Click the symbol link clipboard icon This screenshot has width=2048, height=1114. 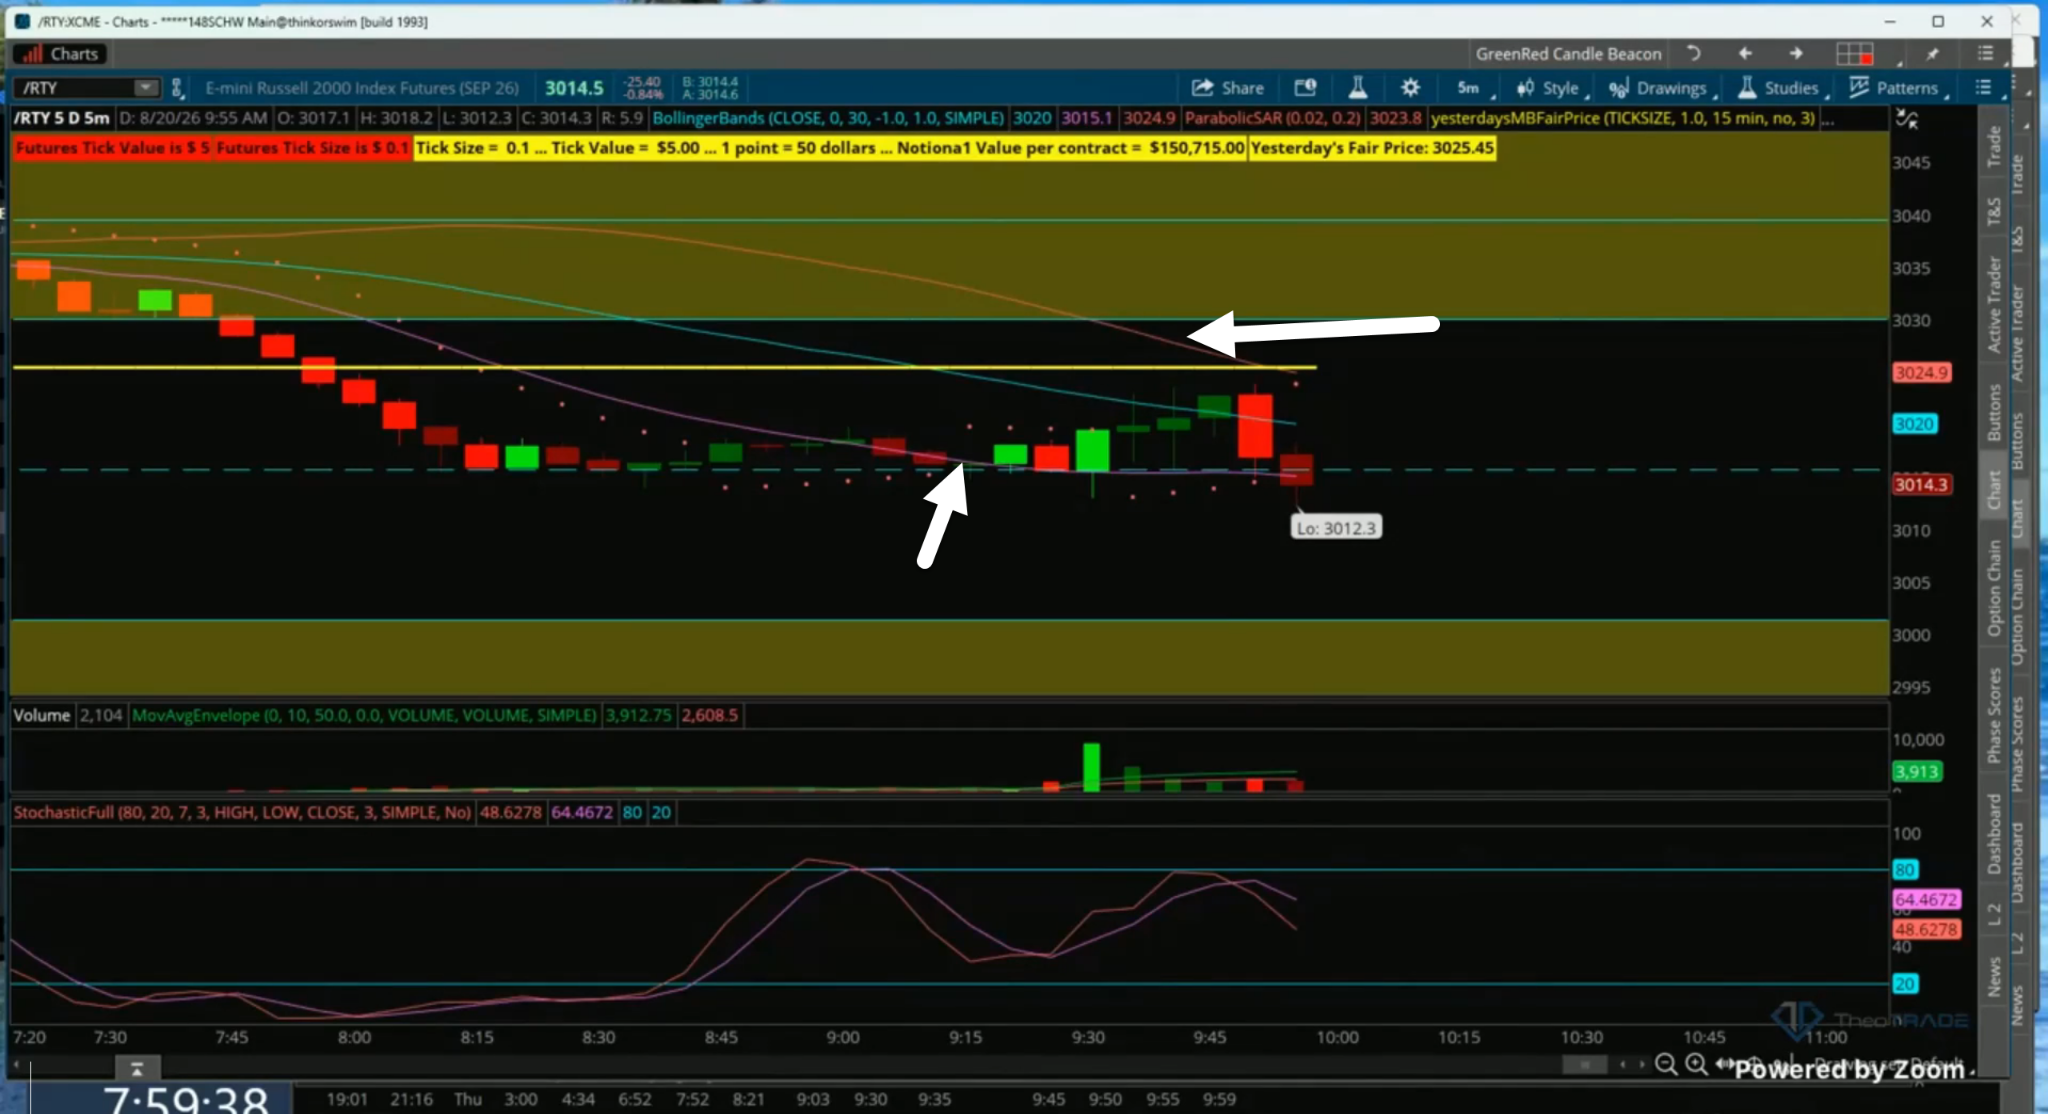point(178,88)
